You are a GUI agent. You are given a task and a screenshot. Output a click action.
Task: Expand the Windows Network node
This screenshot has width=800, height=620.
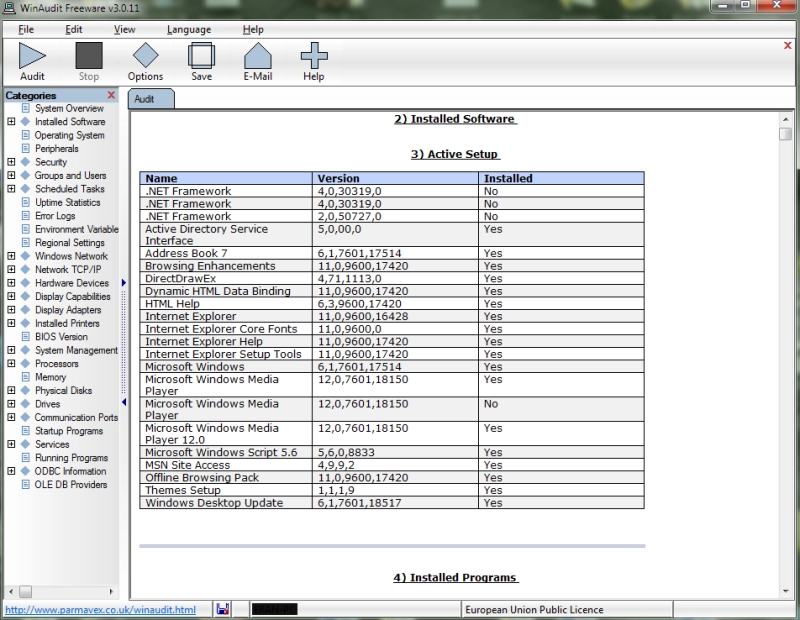click(x=11, y=256)
